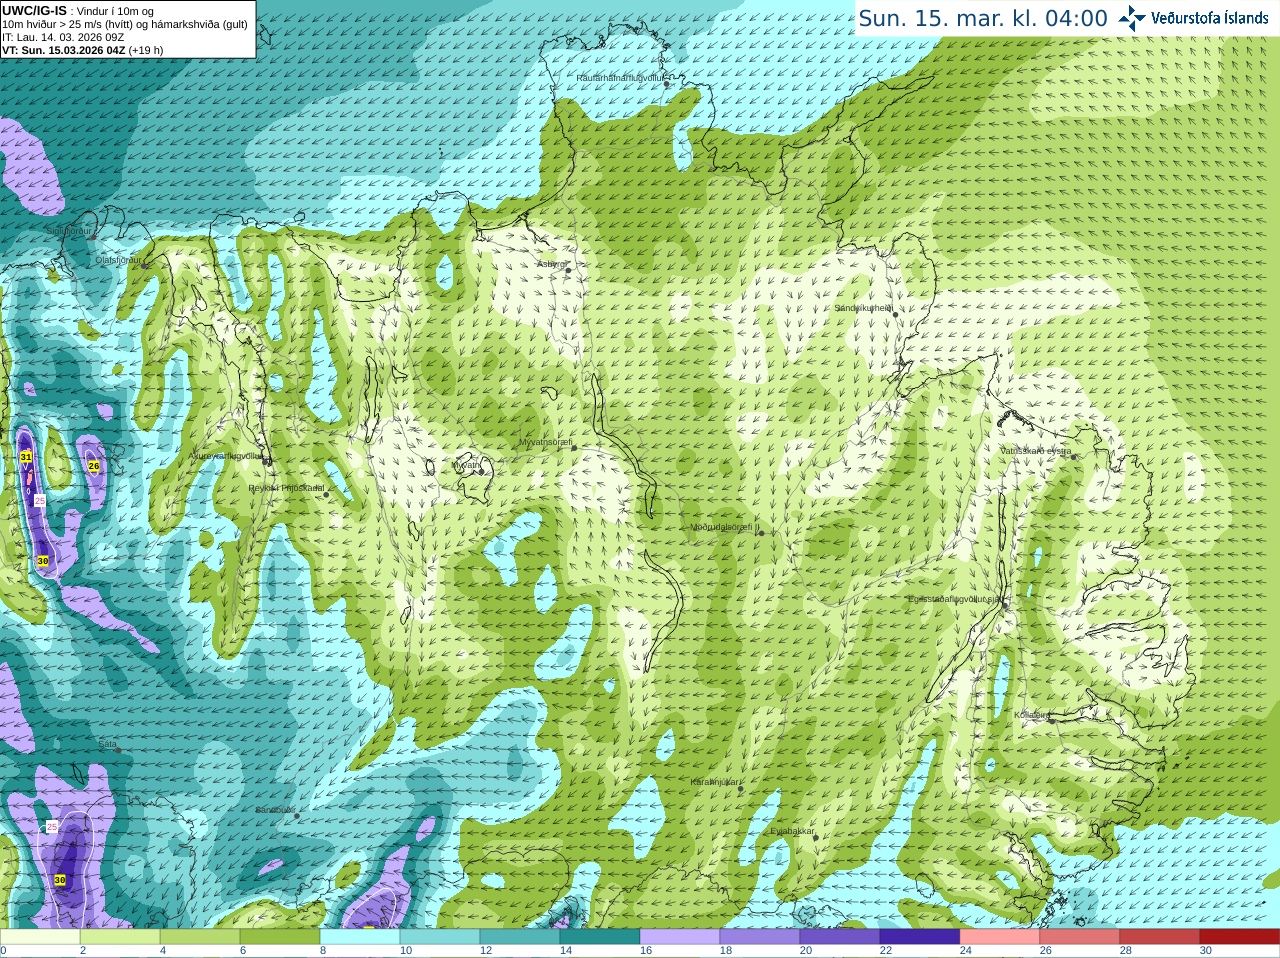1280x958 pixels.
Task: Click the white 25 contour label south of Sáta
Action: (x=52, y=827)
